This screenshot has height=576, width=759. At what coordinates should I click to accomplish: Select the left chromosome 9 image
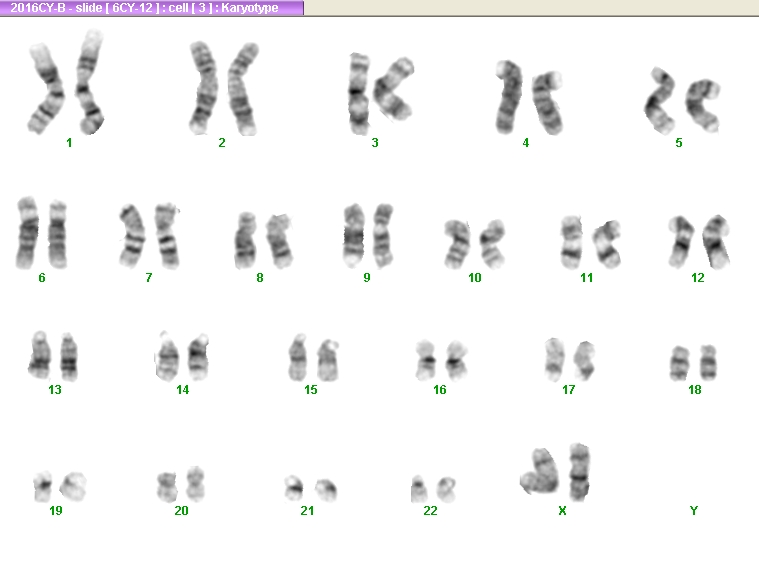click(x=354, y=236)
